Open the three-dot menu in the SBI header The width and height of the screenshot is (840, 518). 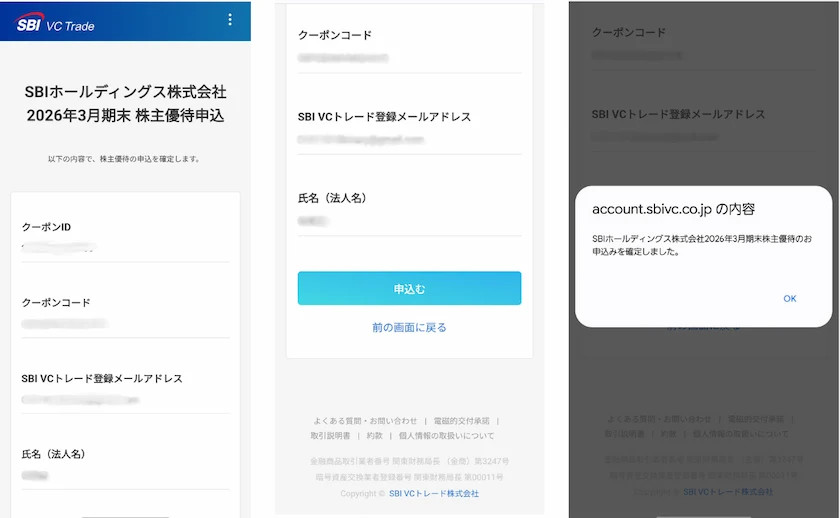tap(230, 20)
